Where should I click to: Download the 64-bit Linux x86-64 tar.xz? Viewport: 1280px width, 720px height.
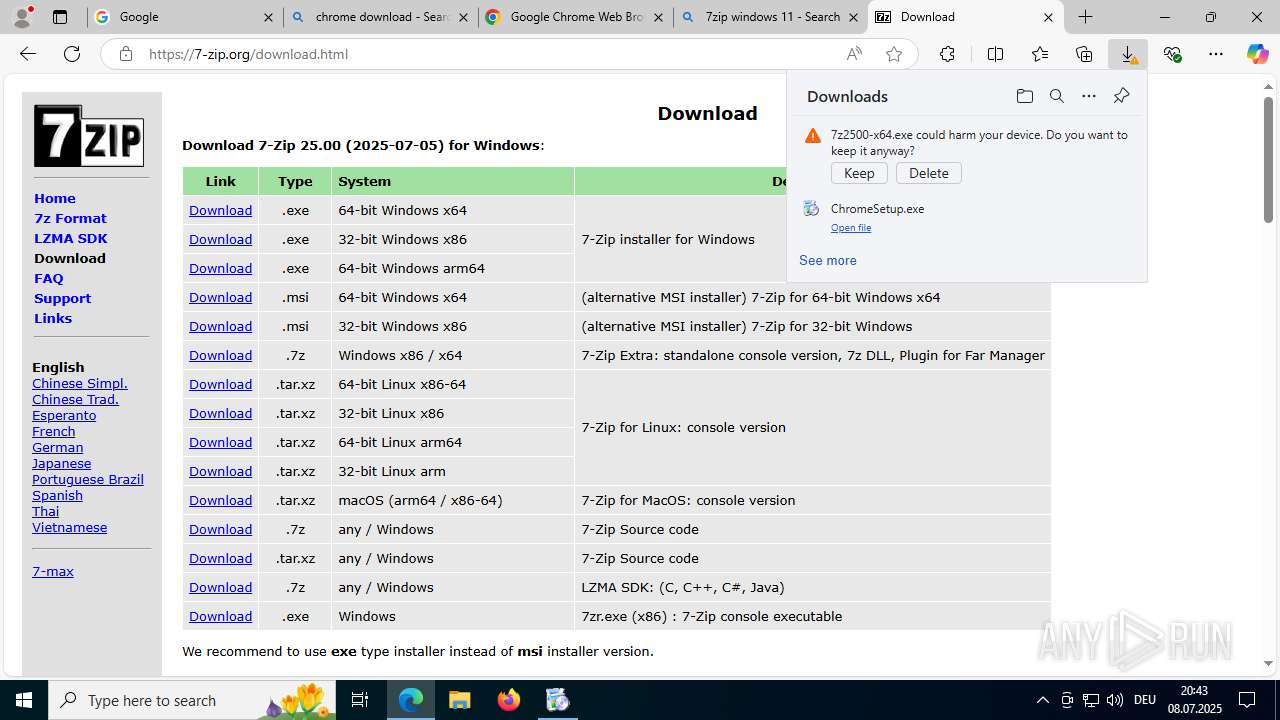220,384
